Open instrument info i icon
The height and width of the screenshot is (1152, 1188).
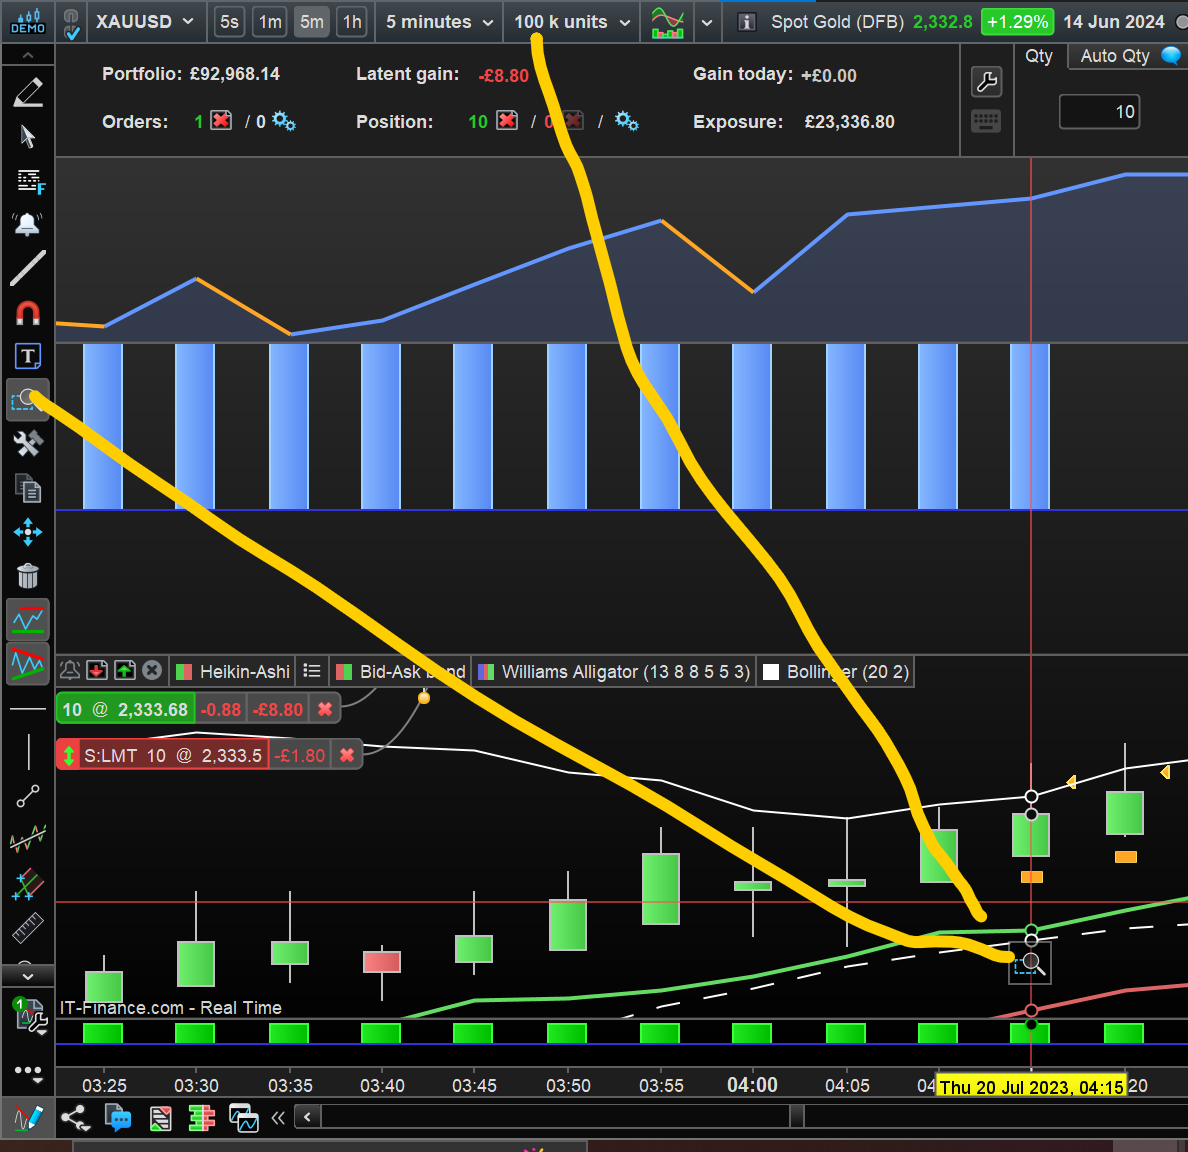(746, 22)
